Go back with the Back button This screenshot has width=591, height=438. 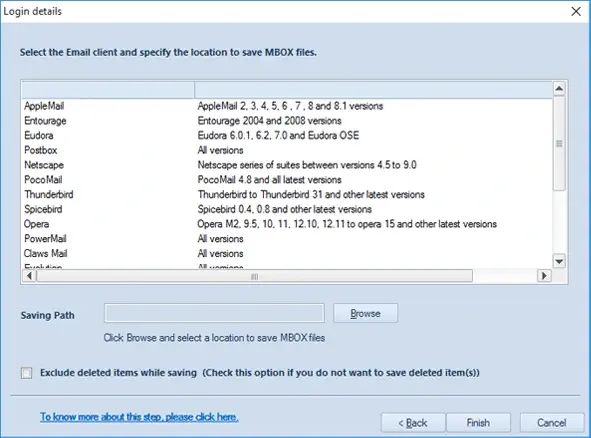coord(413,423)
